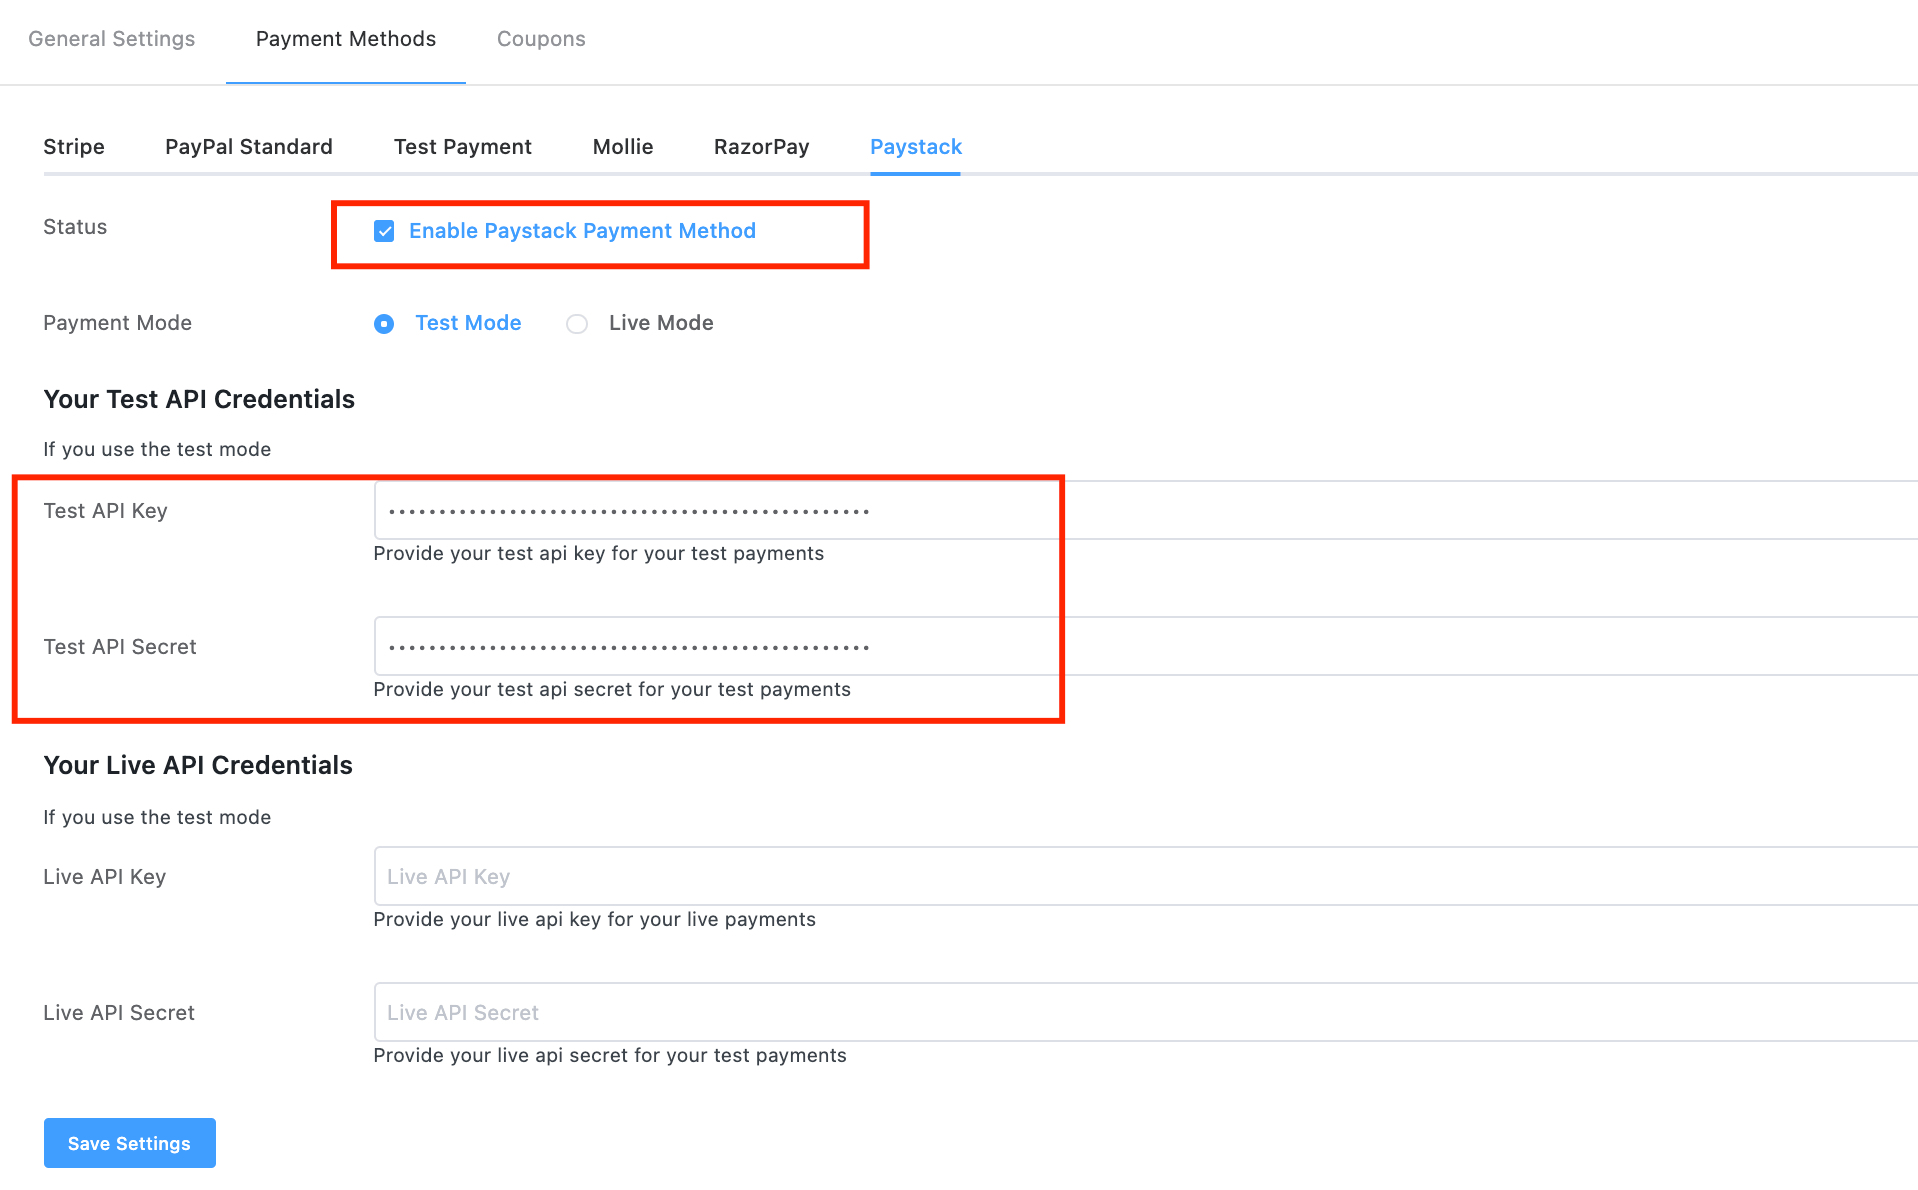This screenshot has height=1190, width=1918.
Task: Select the Test Mode radio button
Action: tap(384, 324)
